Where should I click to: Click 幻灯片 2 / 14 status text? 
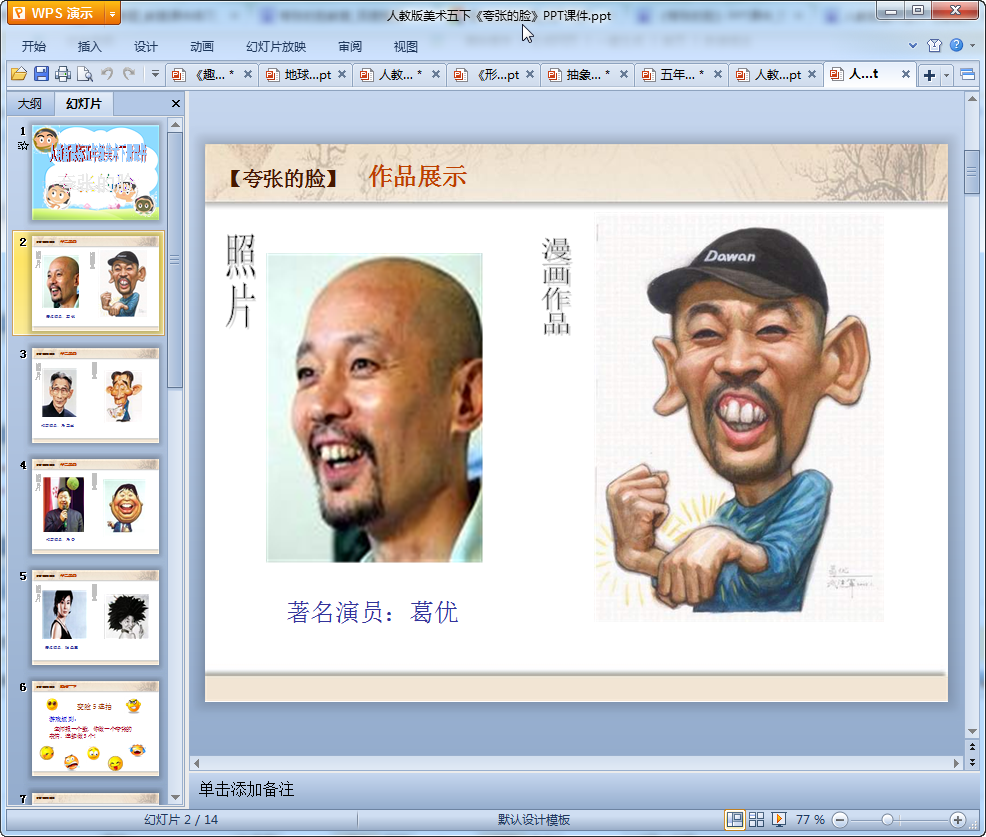[x=181, y=819]
